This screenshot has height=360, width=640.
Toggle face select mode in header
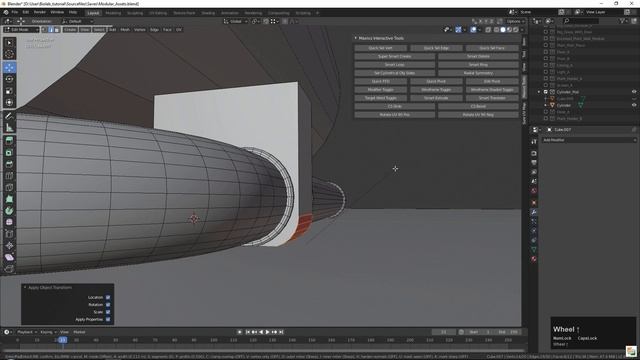pyautogui.click(x=57, y=30)
